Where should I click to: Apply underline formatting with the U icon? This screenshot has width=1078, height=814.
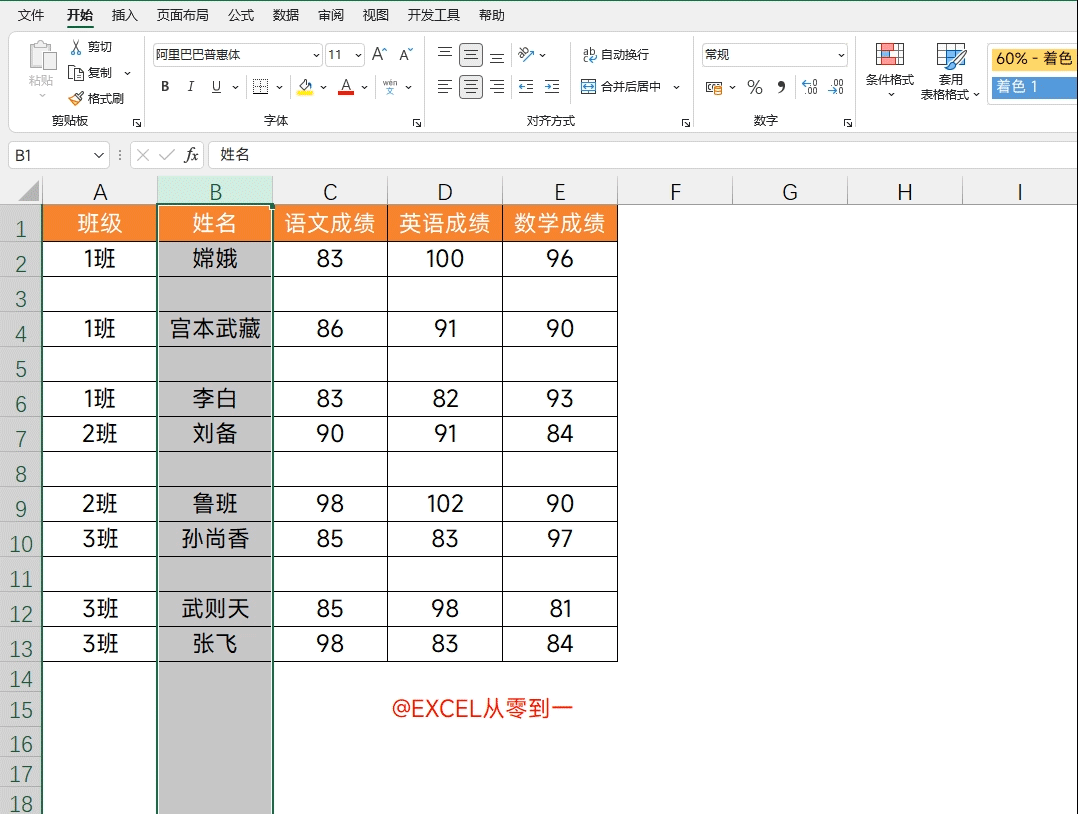216,87
